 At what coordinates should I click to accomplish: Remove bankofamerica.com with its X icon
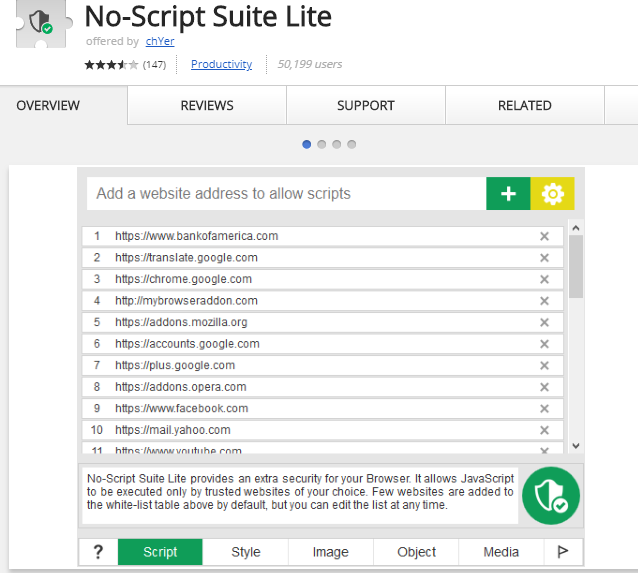tap(544, 237)
